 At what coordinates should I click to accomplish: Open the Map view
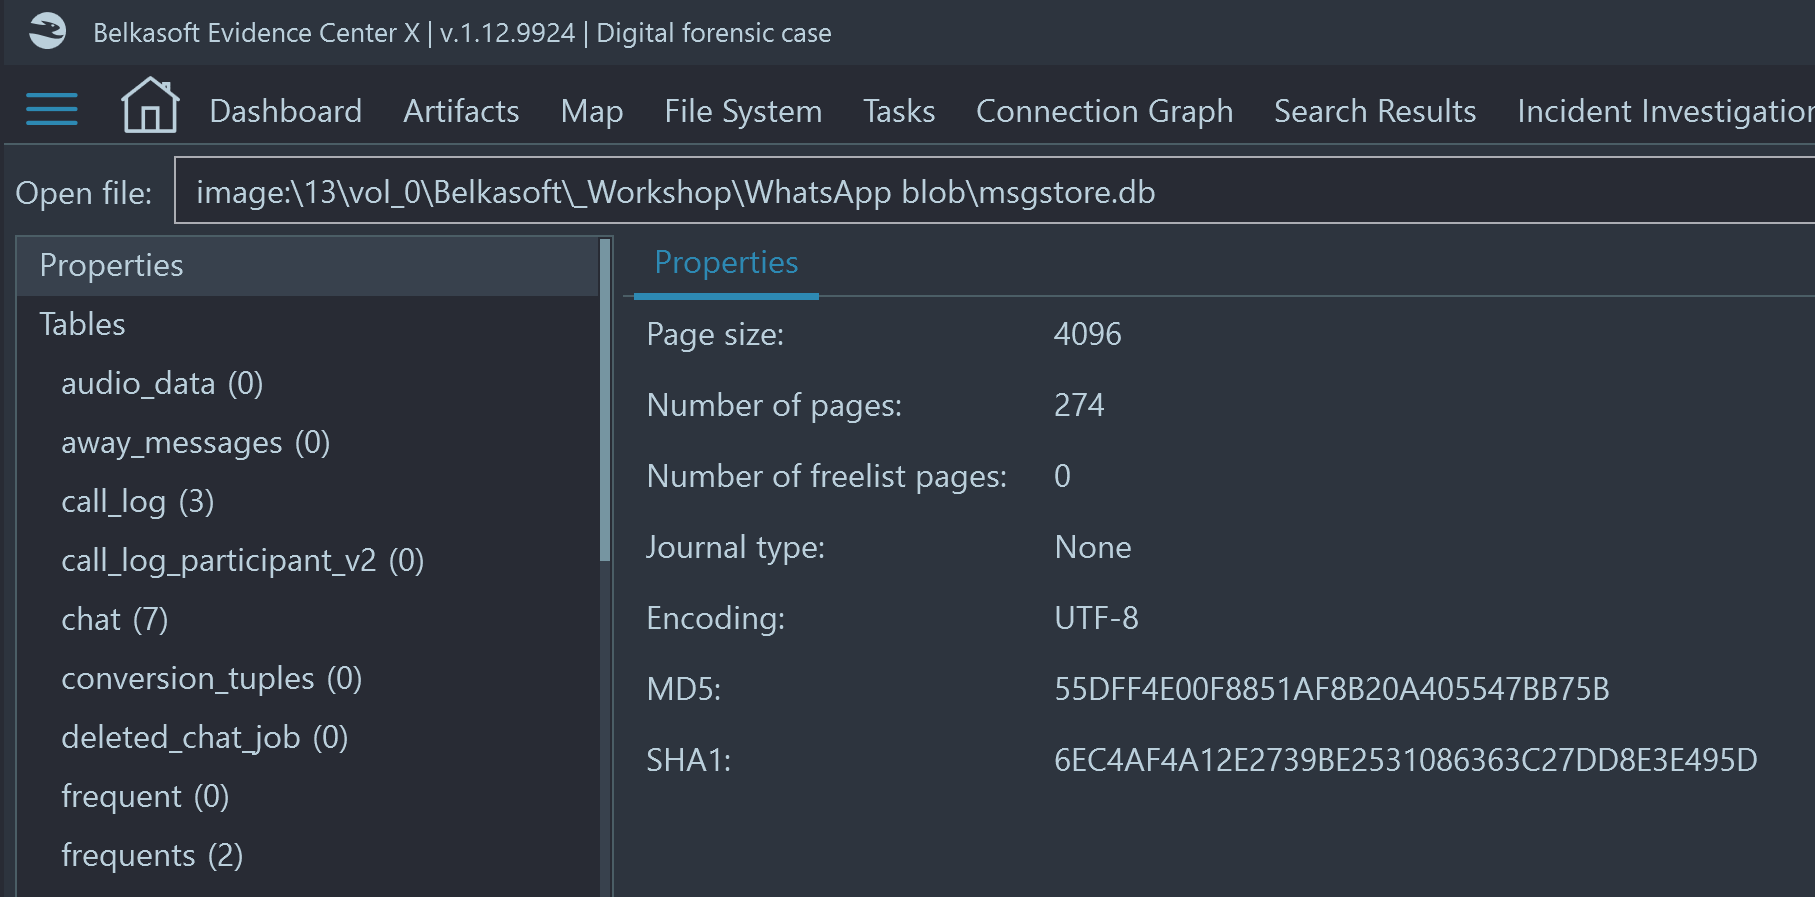pos(592,111)
